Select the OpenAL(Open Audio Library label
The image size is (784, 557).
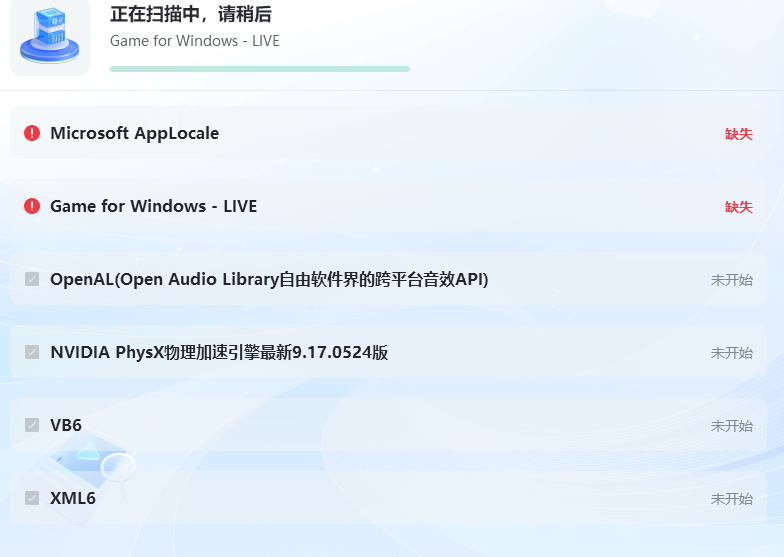coord(269,280)
